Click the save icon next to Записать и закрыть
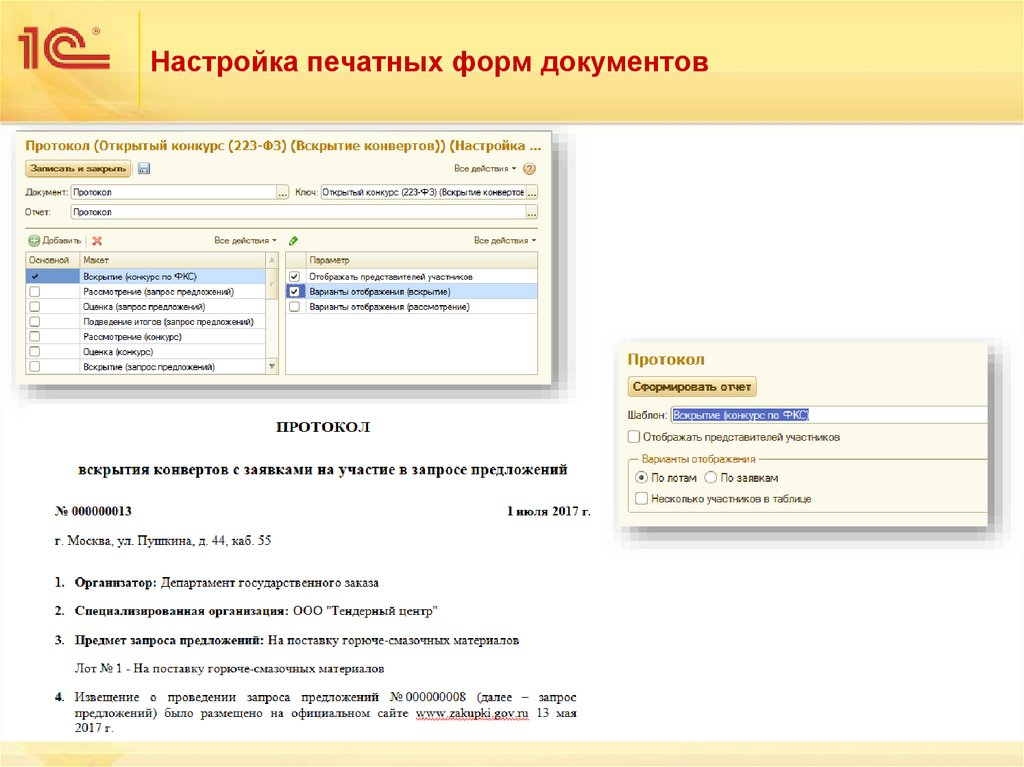 [142, 167]
